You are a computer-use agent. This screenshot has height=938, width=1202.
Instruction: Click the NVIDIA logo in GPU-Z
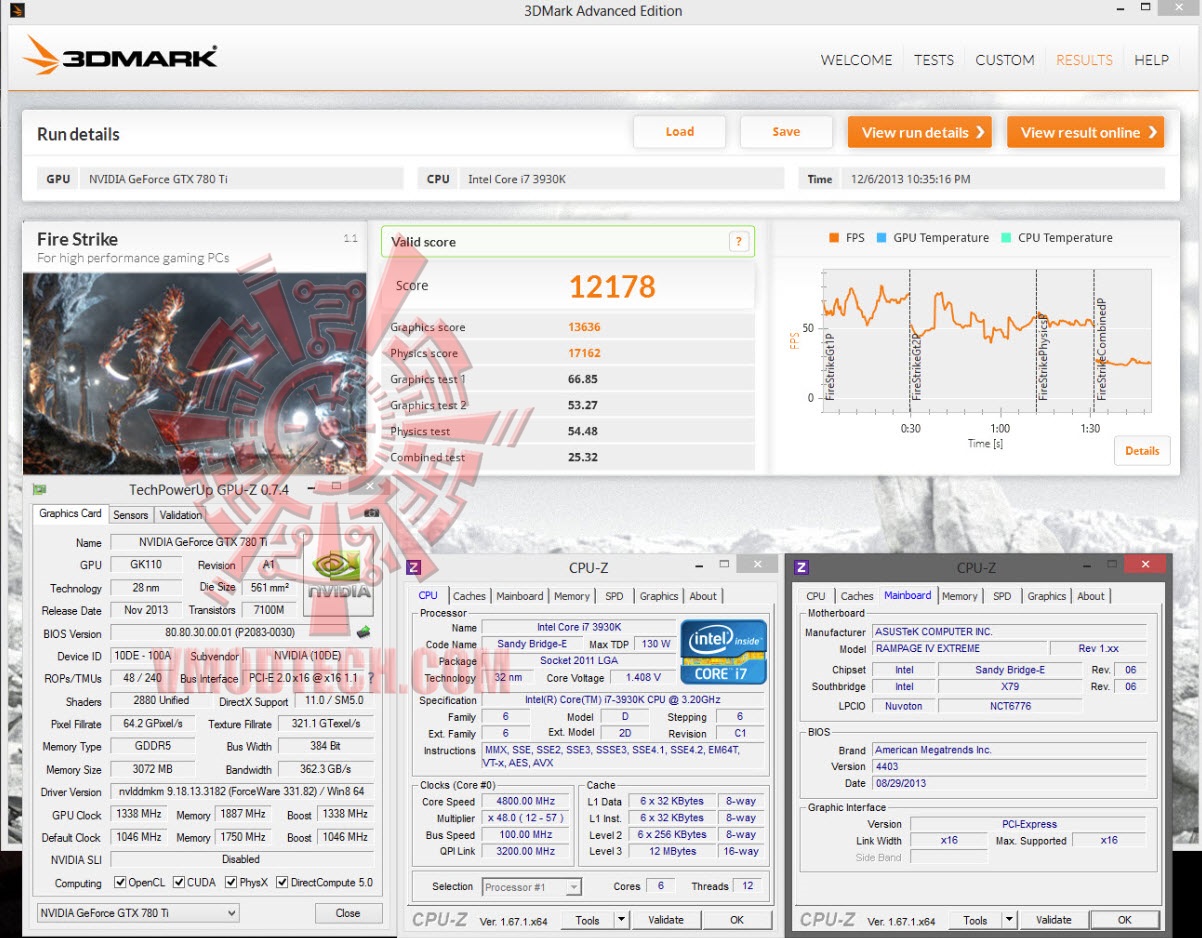click(x=339, y=574)
